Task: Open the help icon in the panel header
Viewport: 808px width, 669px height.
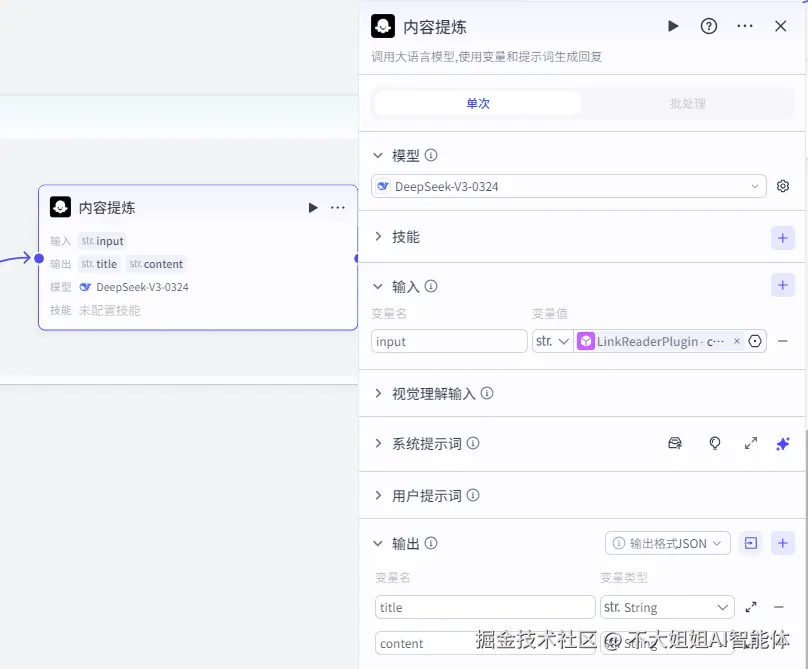Action: click(709, 26)
